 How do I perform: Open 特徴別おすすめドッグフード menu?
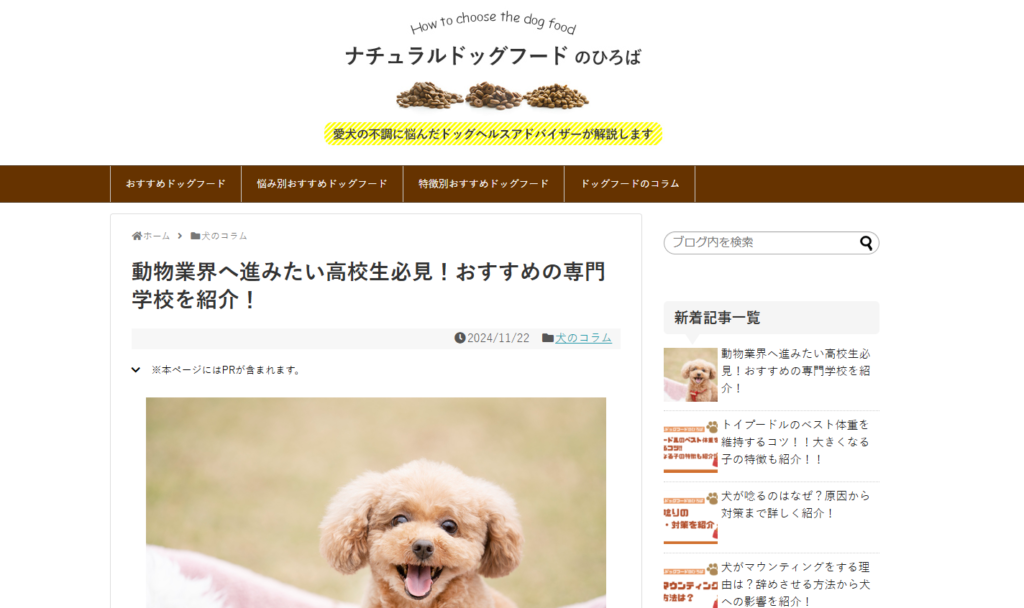[x=484, y=184]
